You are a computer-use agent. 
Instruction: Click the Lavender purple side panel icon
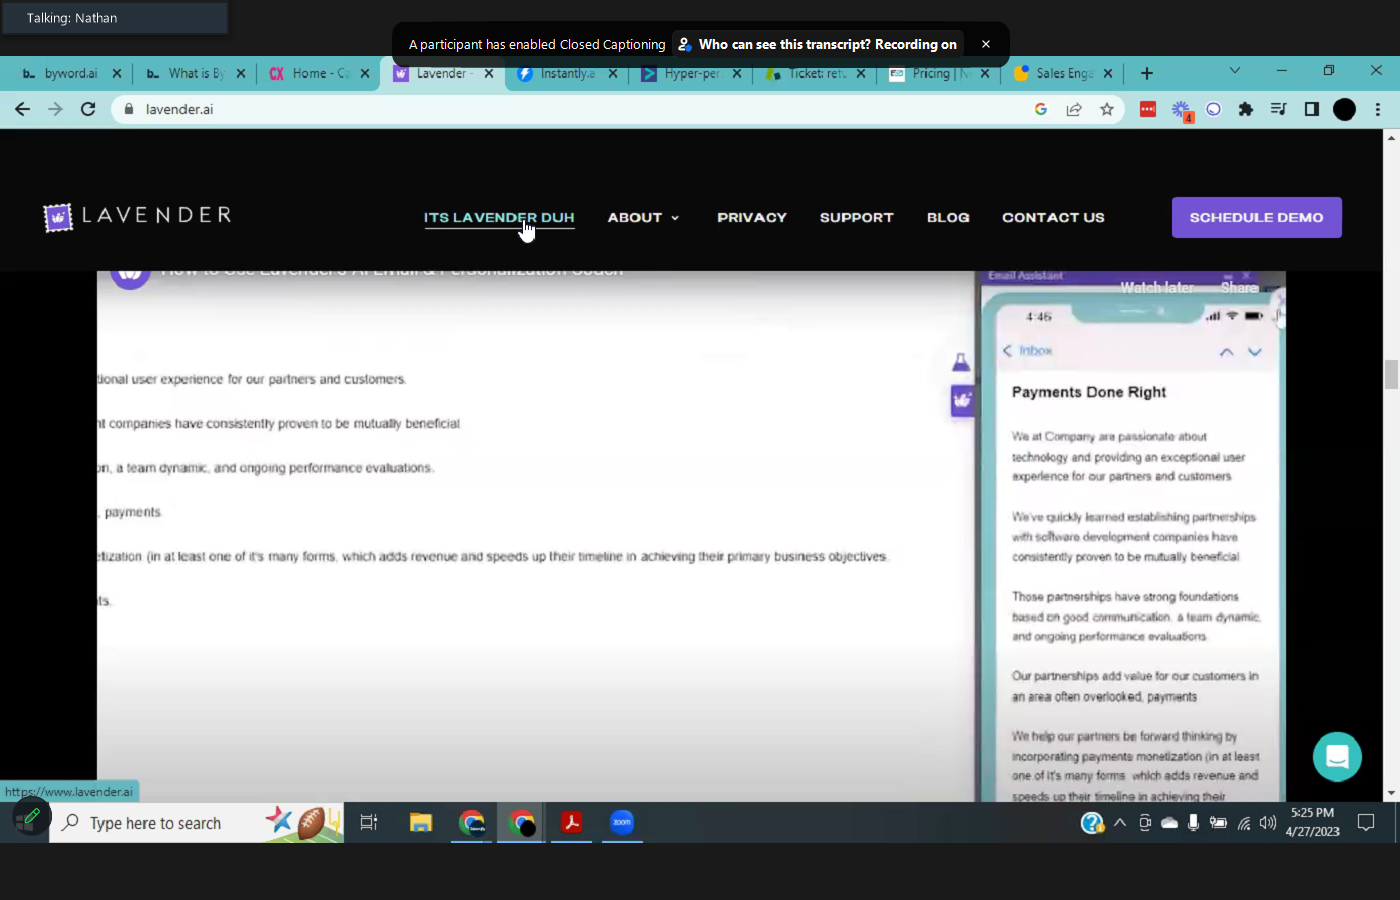(961, 401)
